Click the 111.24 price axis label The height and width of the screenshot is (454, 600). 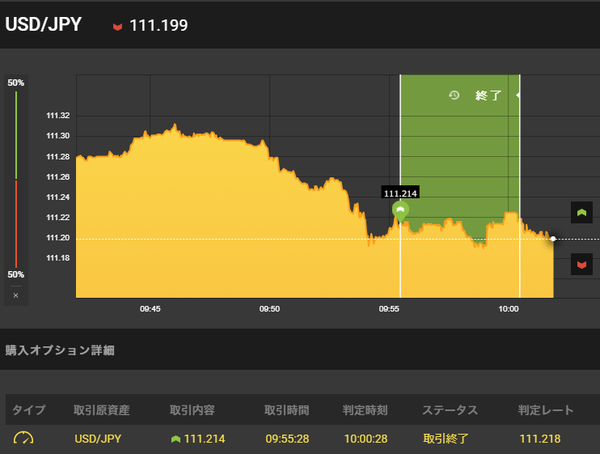58,197
